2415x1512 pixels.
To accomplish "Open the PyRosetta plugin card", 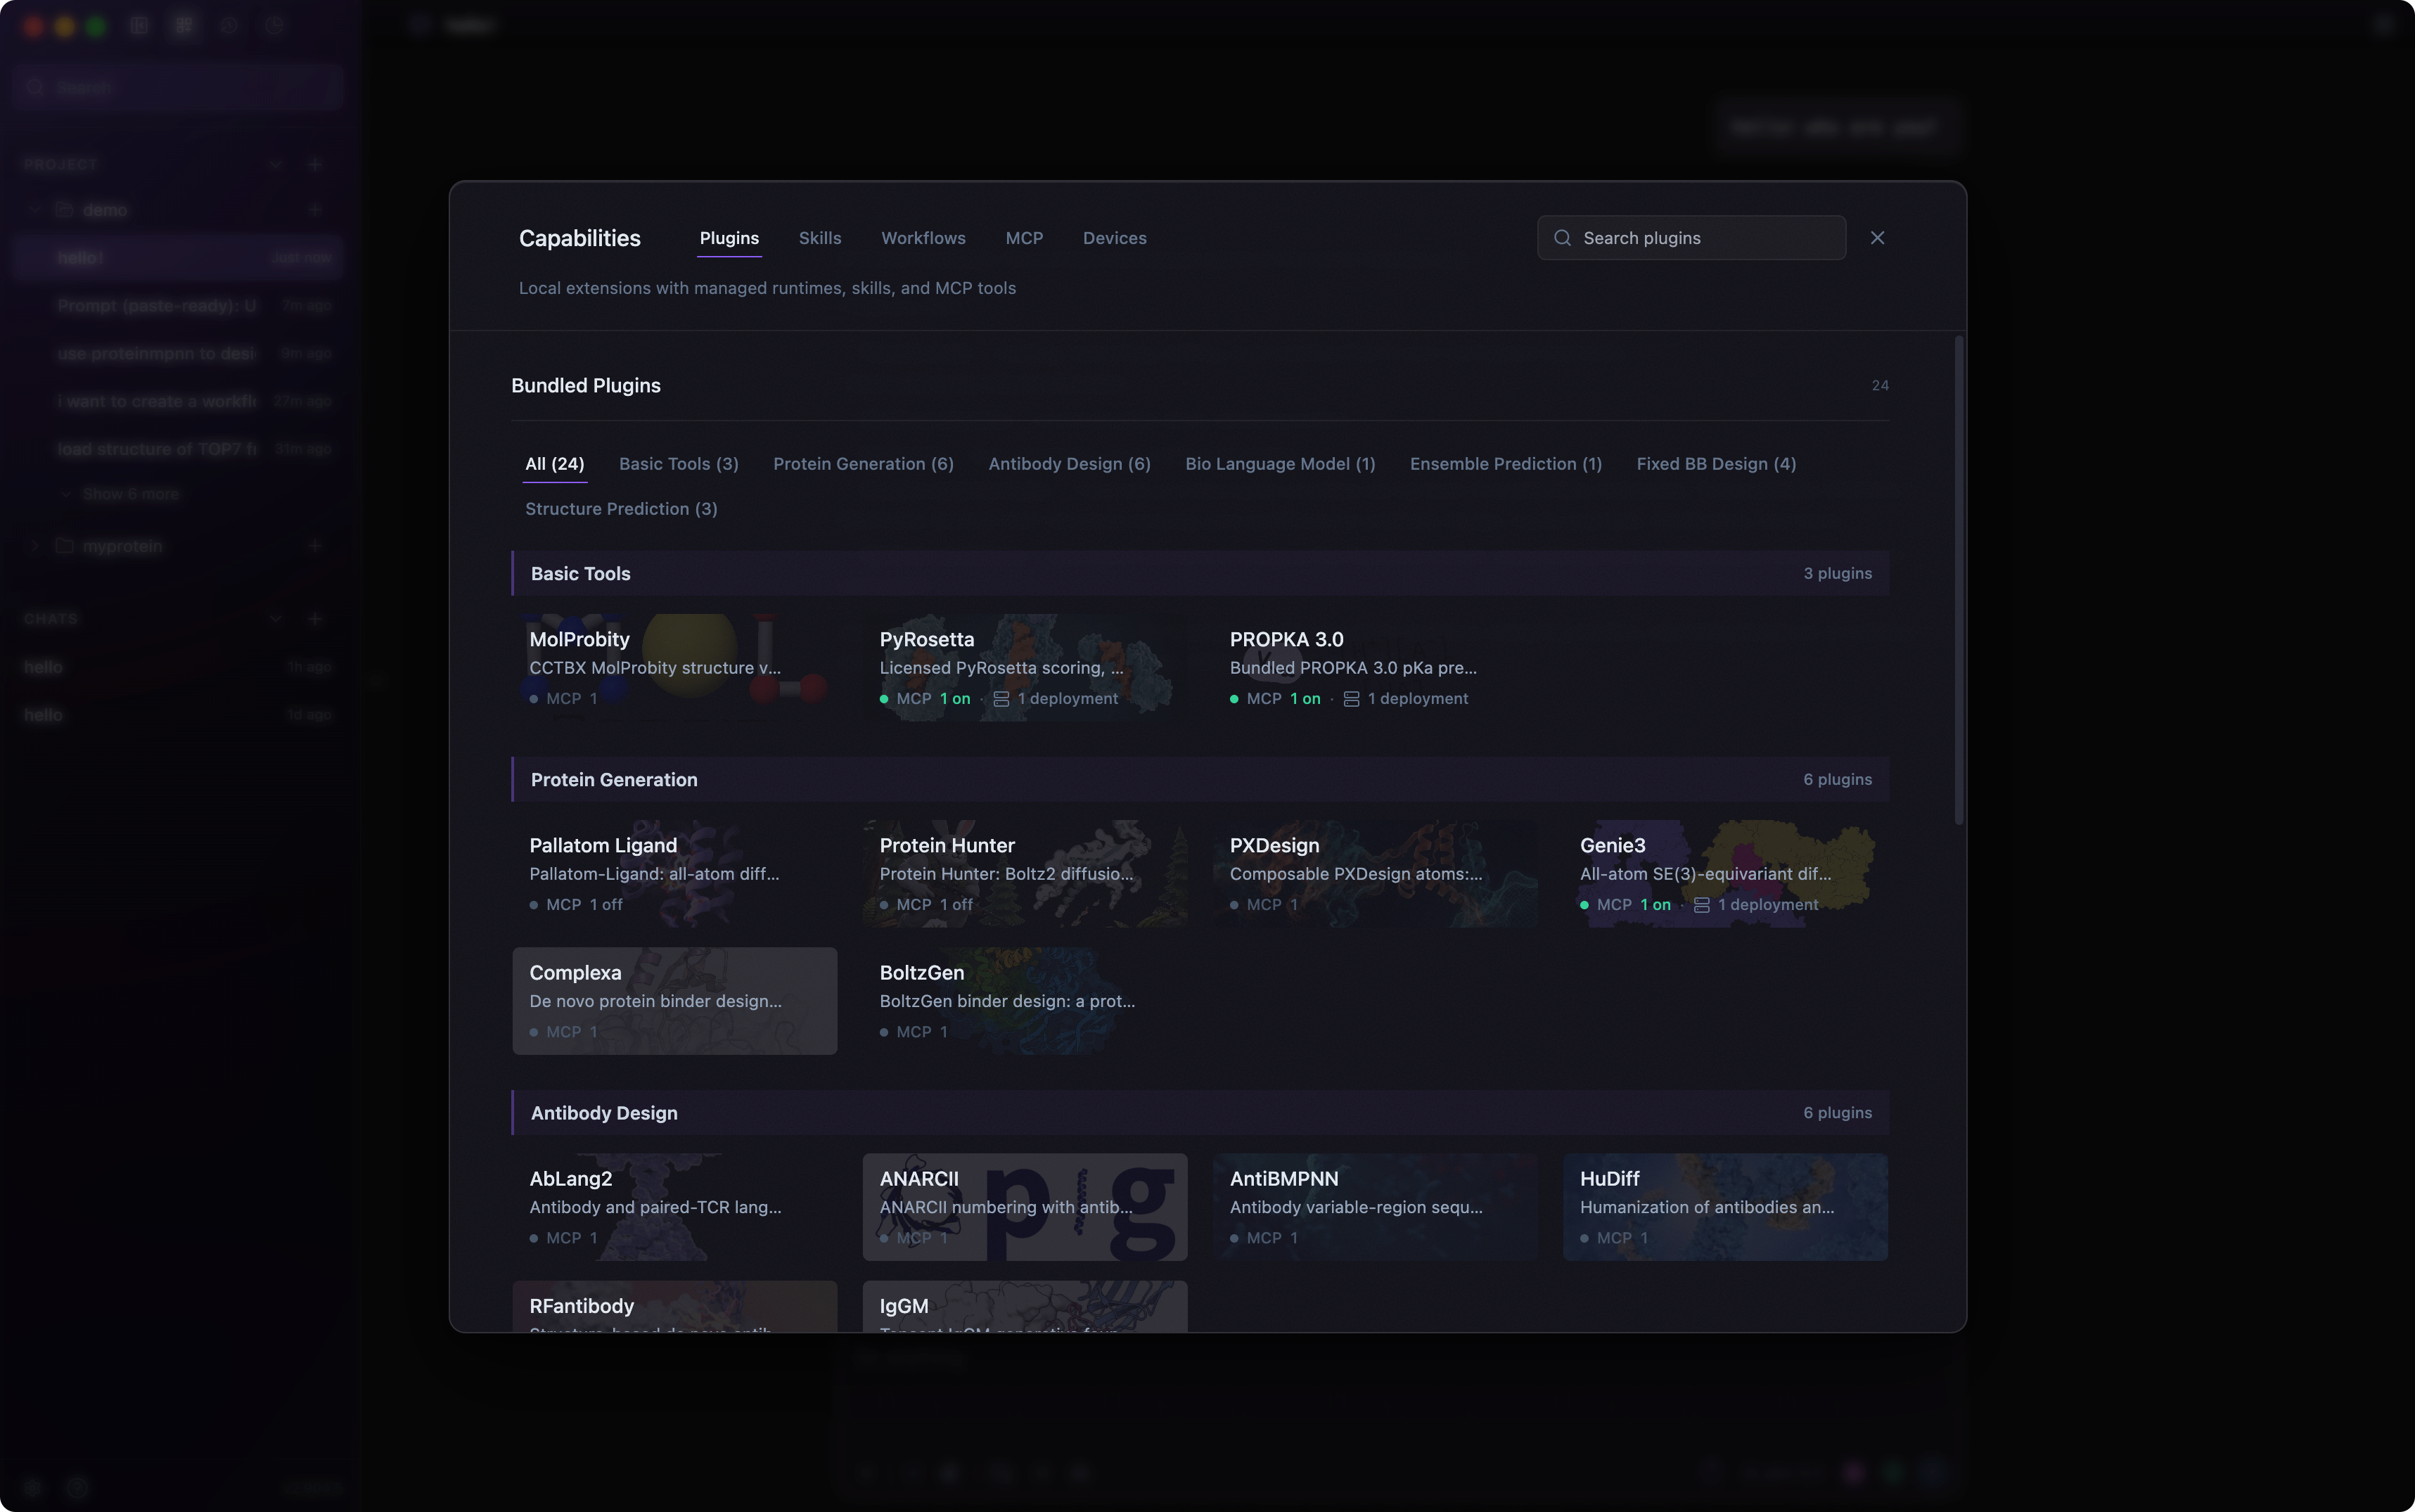I will click(1025, 668).
